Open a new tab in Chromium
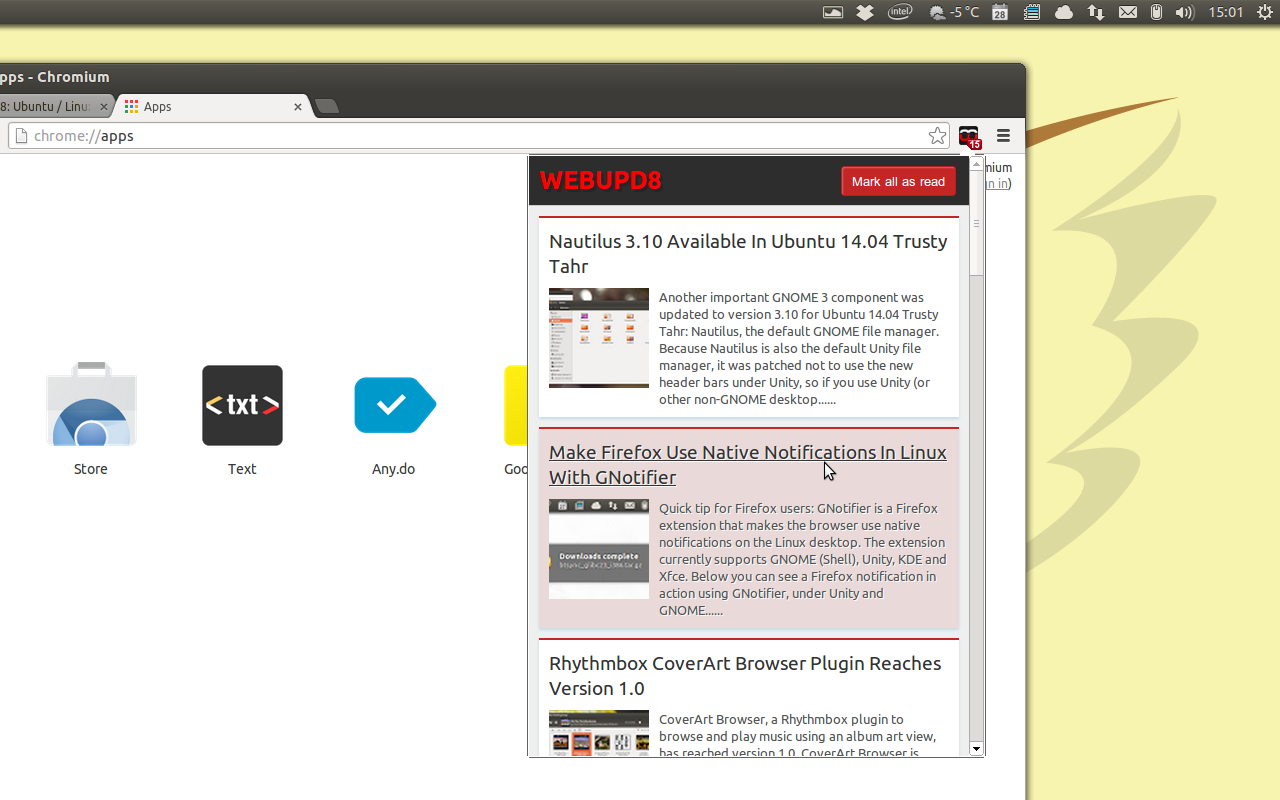The height and width of the screenshot is (800, 1280). click(327, 106)
